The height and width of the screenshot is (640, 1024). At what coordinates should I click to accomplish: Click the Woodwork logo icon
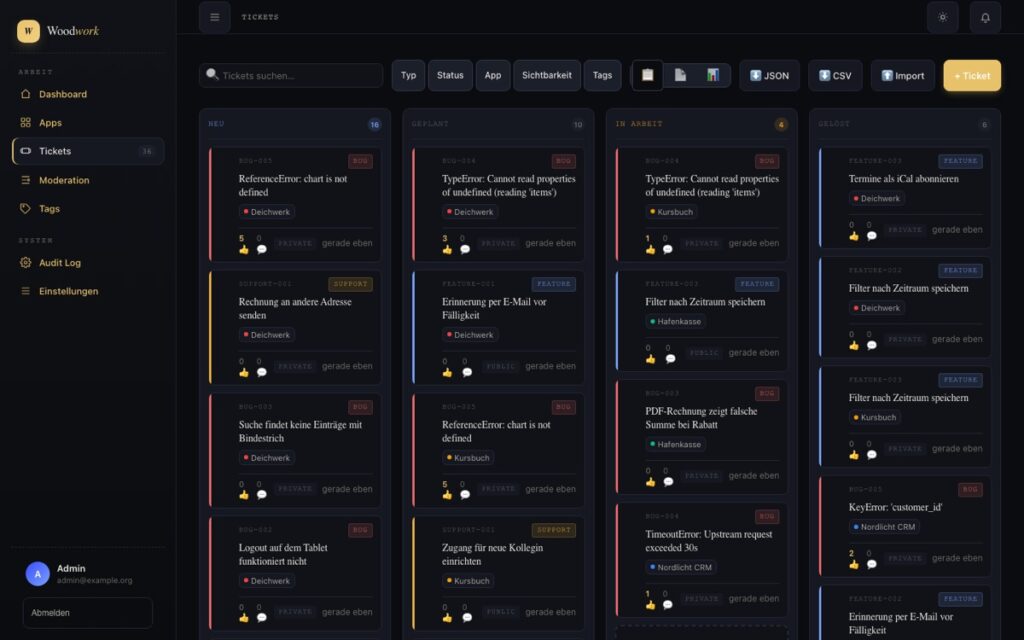tap(28, 31)
